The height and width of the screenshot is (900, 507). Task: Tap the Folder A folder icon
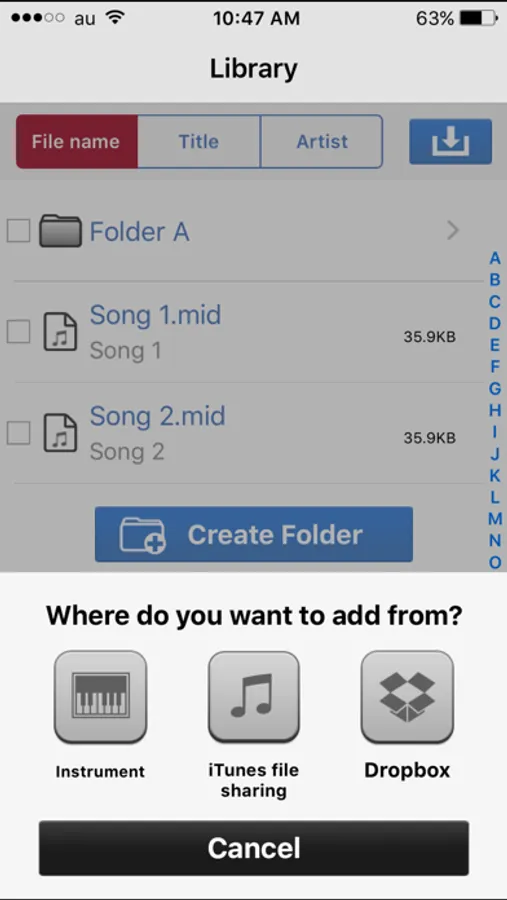(60, 231)
